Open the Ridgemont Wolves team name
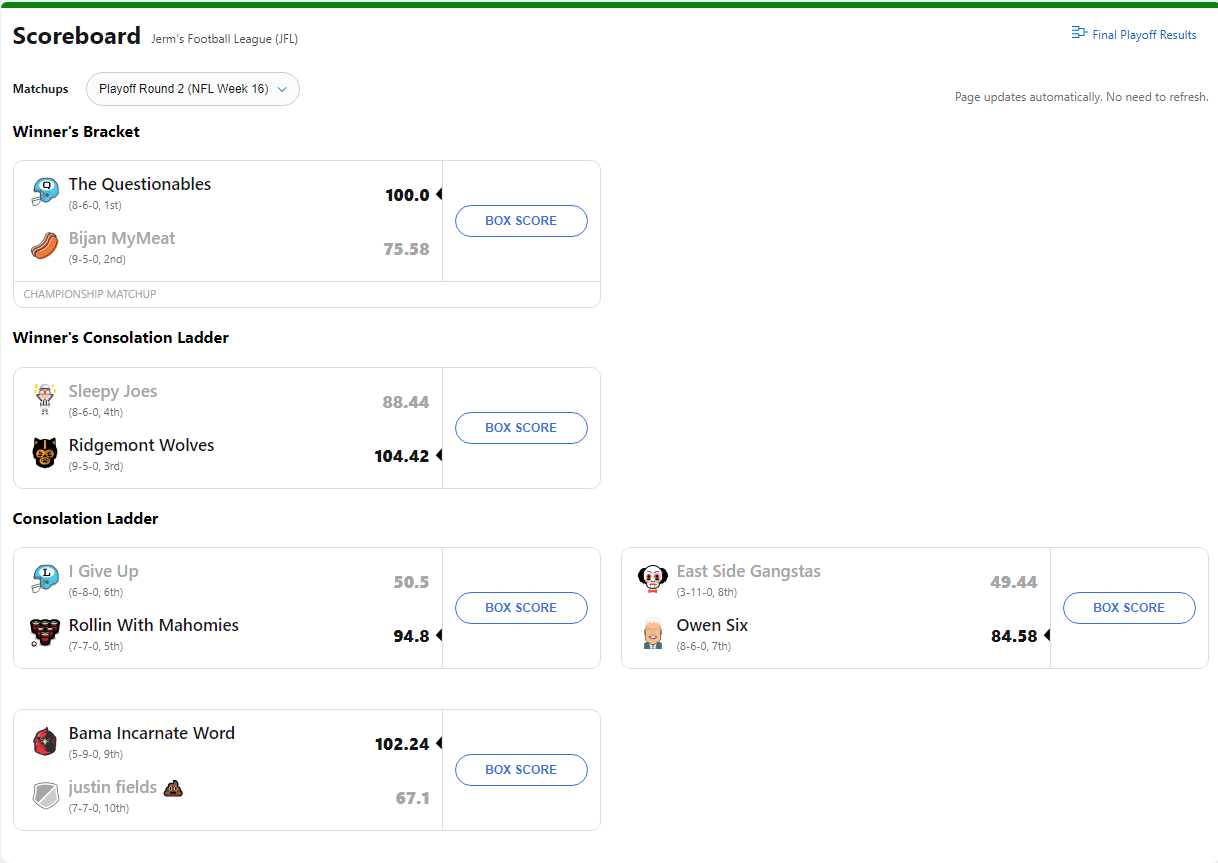The height and width of the screenshot is (863, 1218). pos(141,445)
